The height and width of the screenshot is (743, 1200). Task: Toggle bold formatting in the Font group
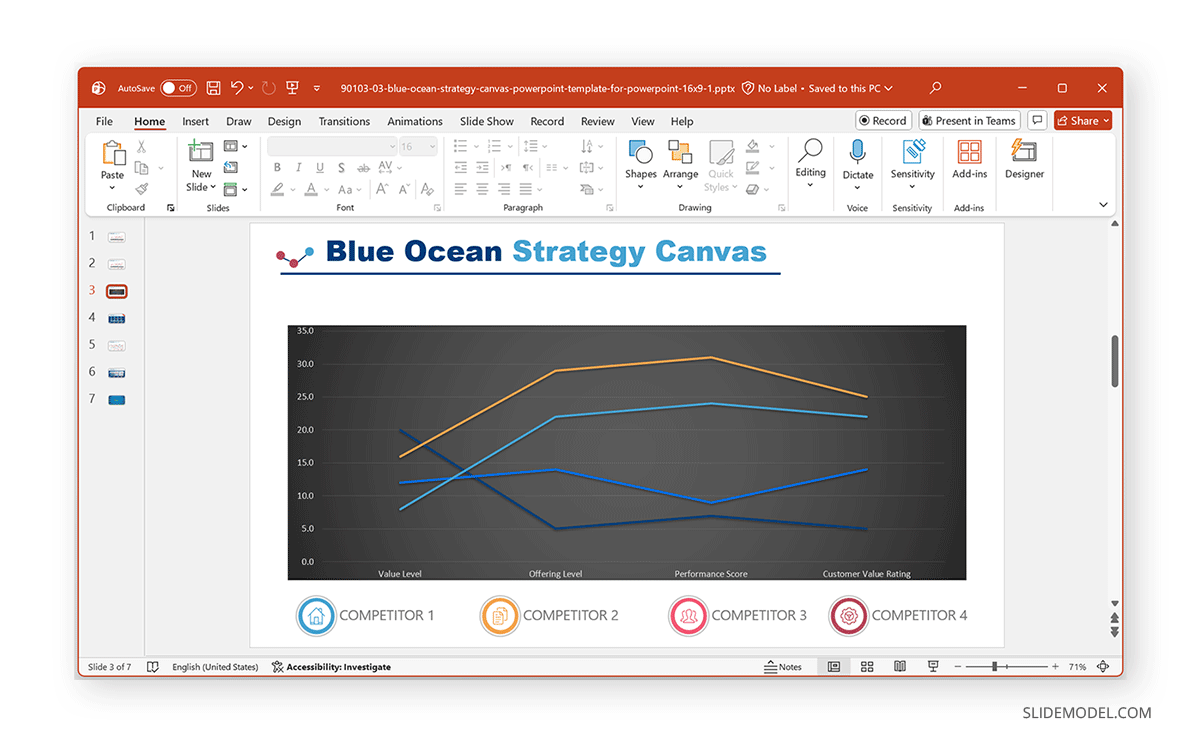[x=276, y=168]
